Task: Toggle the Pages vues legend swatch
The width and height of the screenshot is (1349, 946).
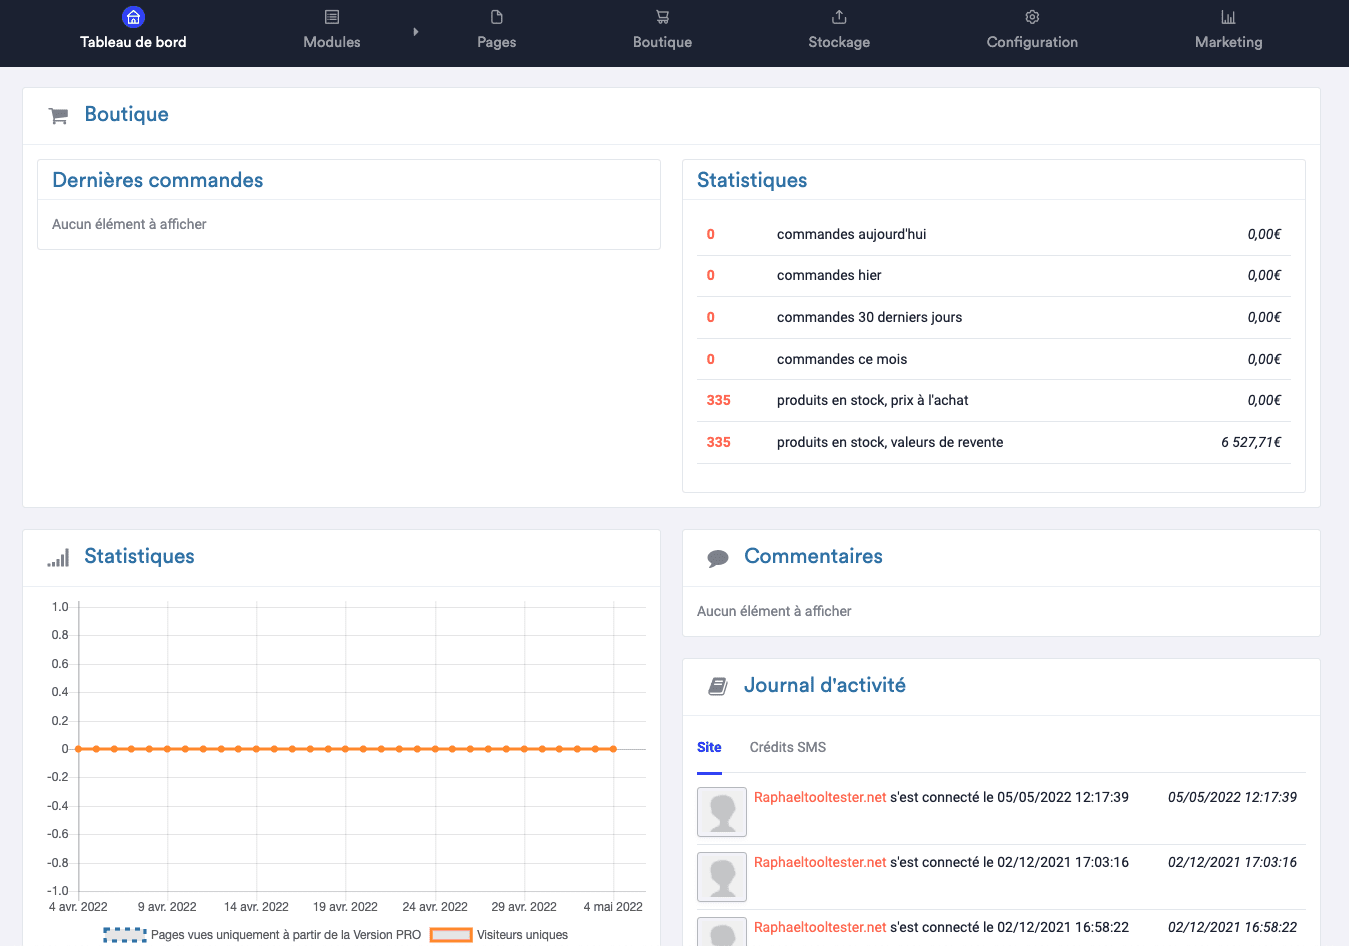Action: (x=125, y=935)
